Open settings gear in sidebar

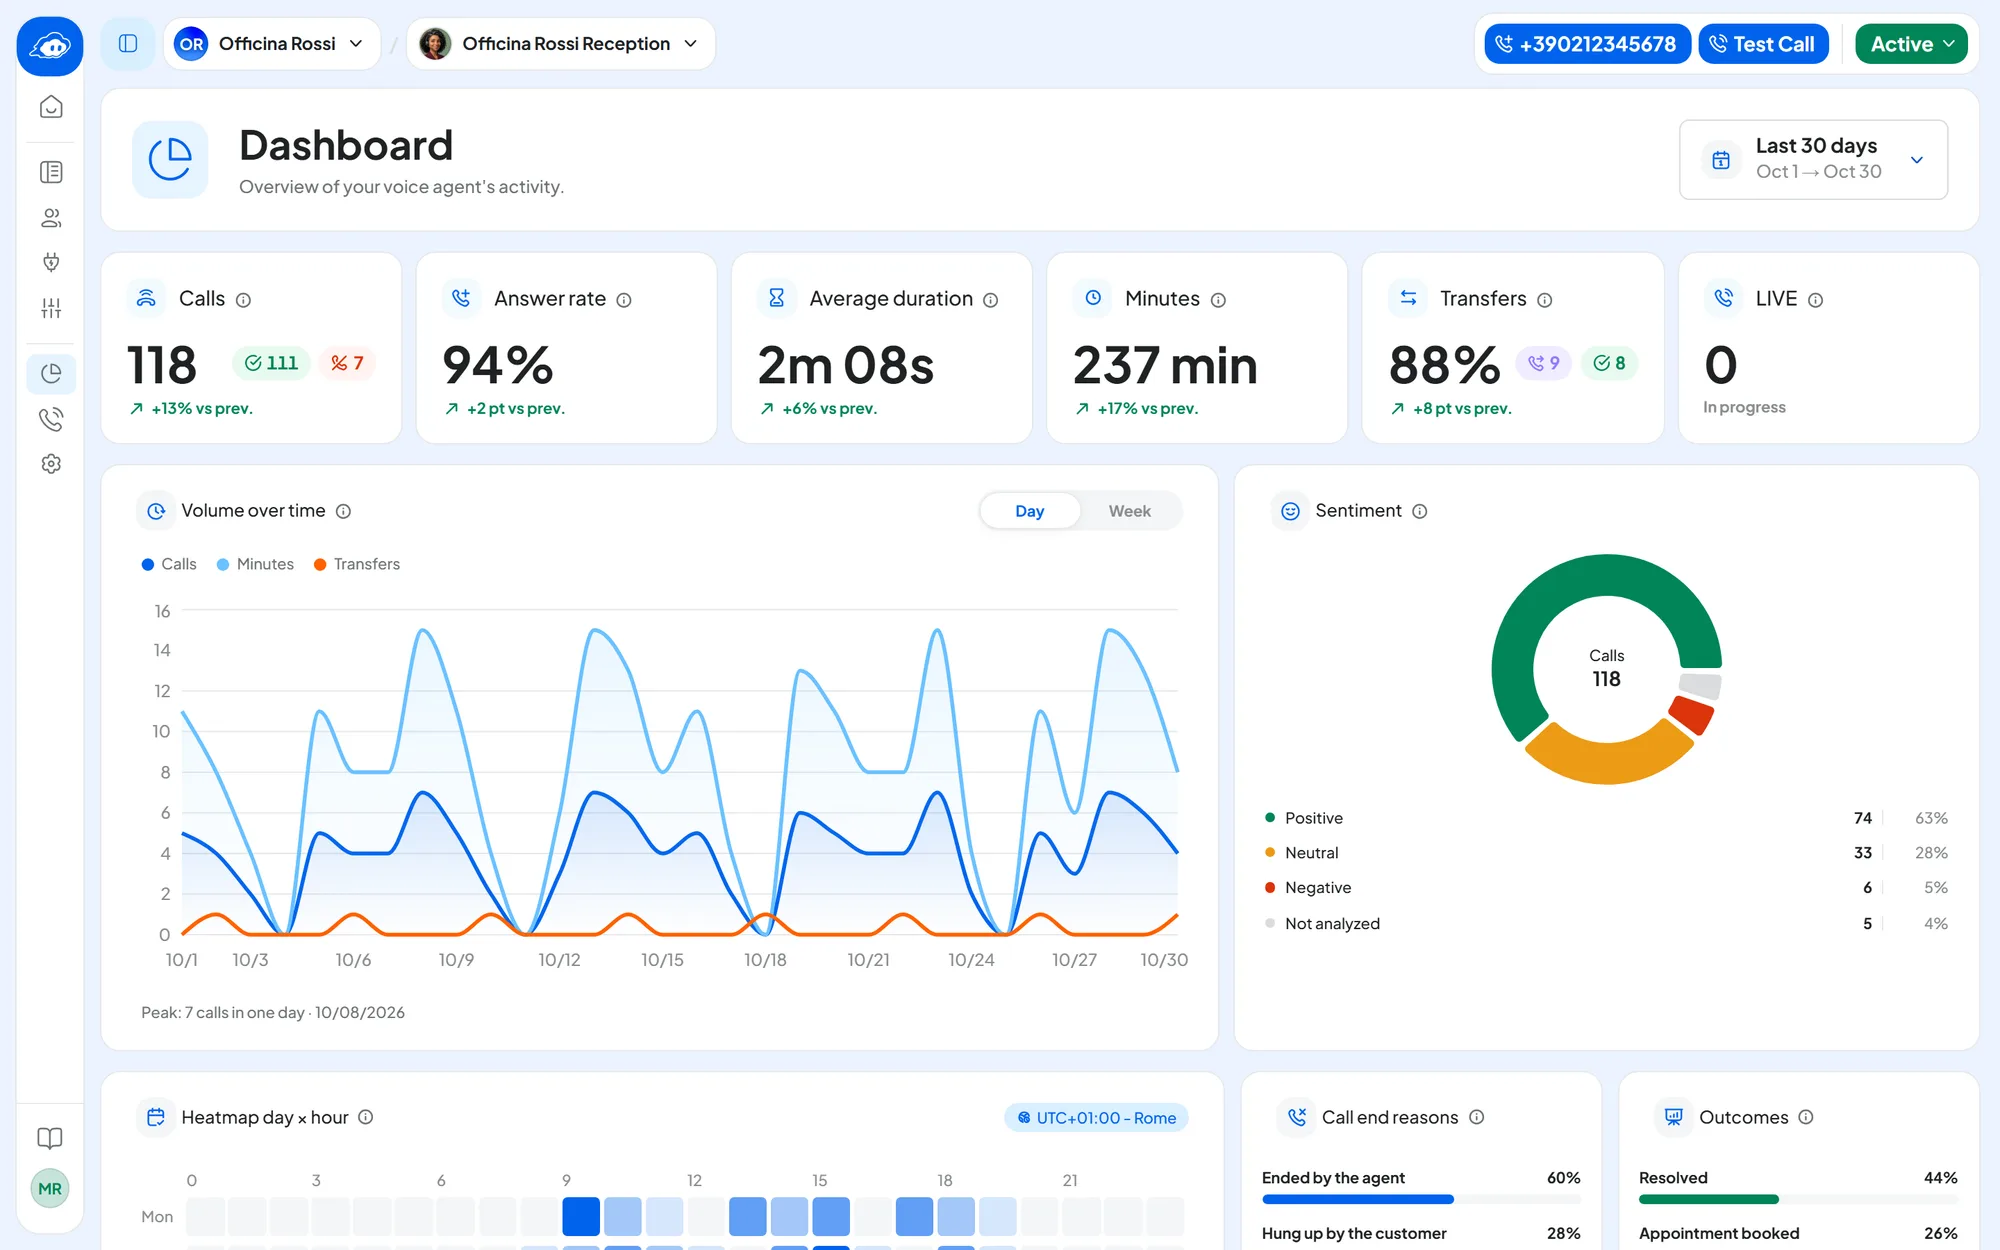pos(51,464)
